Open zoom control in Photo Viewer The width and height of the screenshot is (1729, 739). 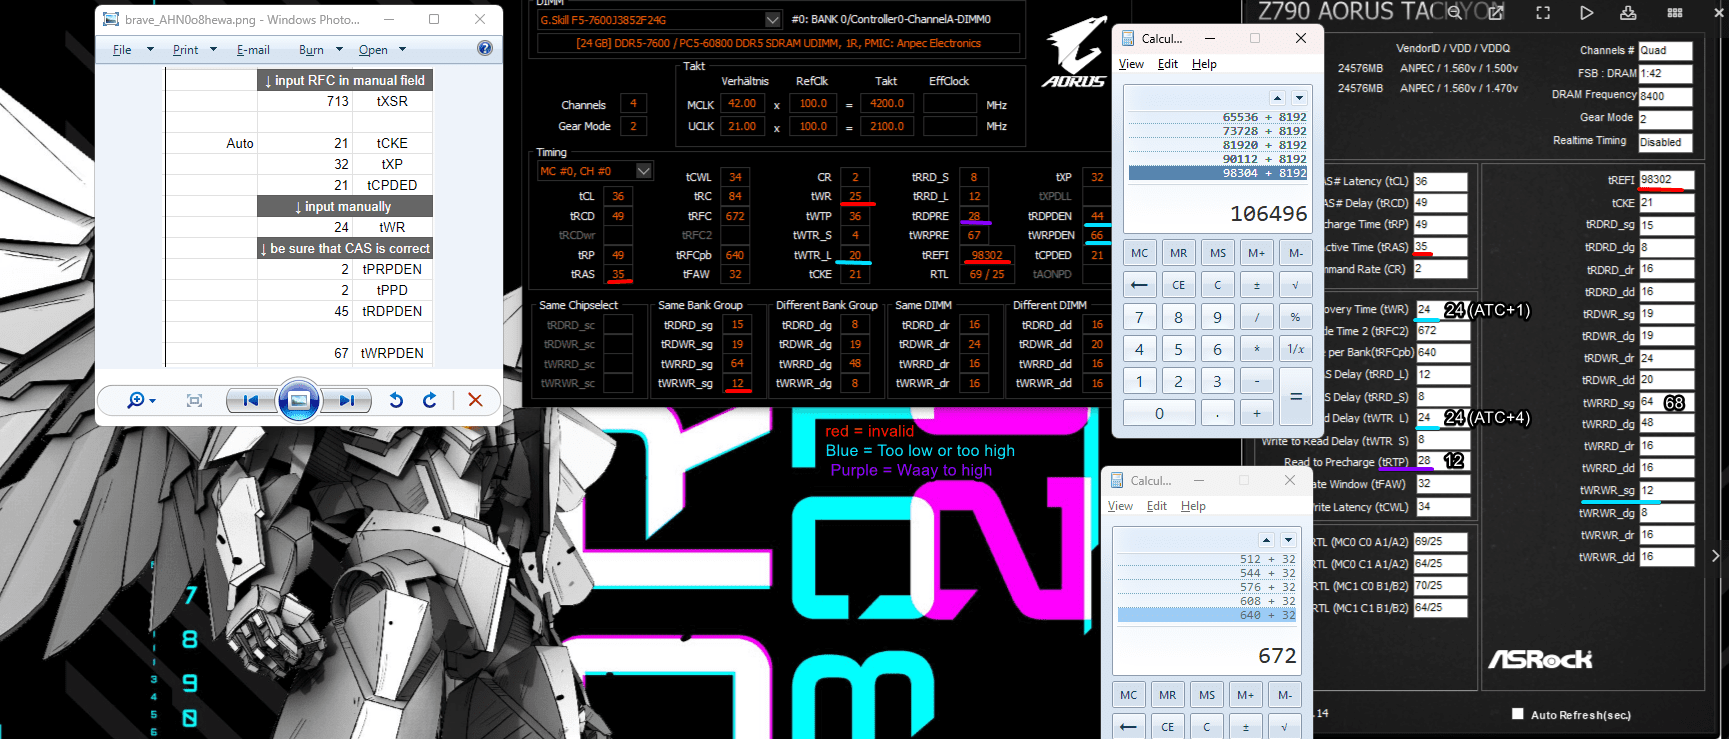pos(141,400)
